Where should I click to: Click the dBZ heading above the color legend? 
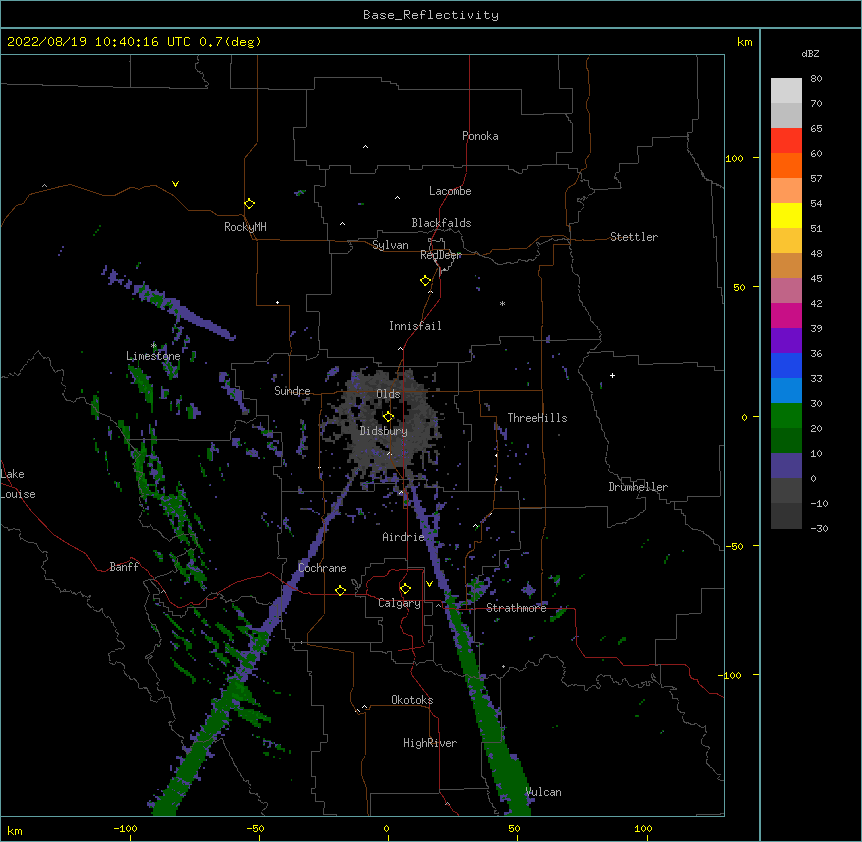coord(810,53)
